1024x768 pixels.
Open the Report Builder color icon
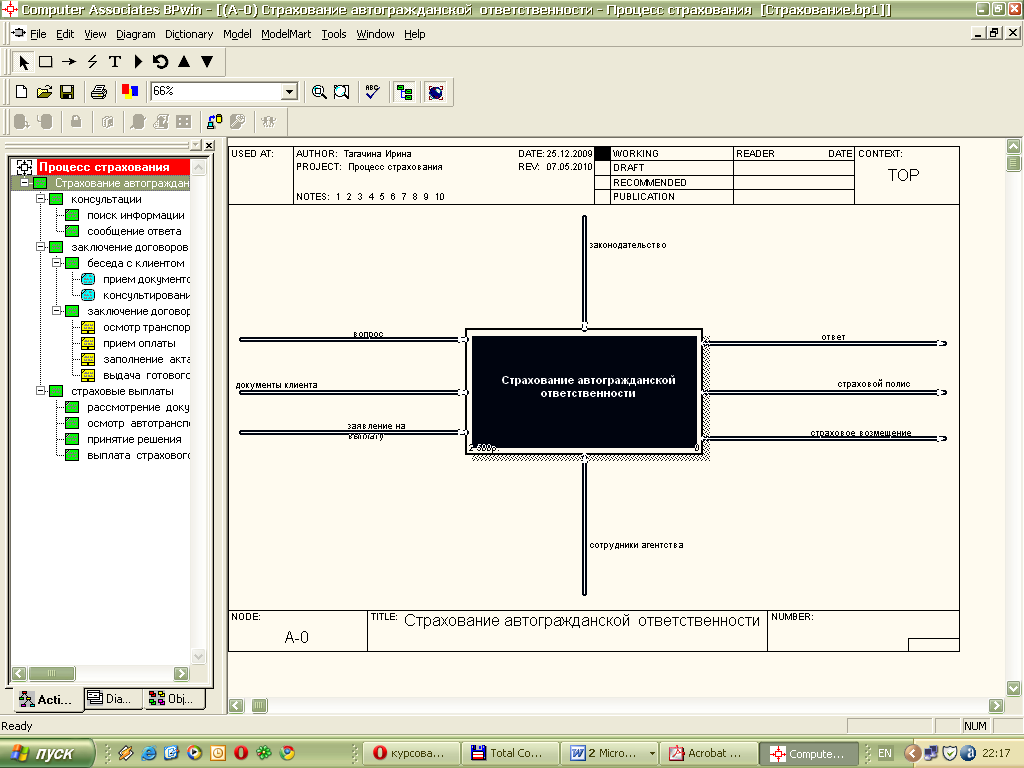(x=130, y=92)
